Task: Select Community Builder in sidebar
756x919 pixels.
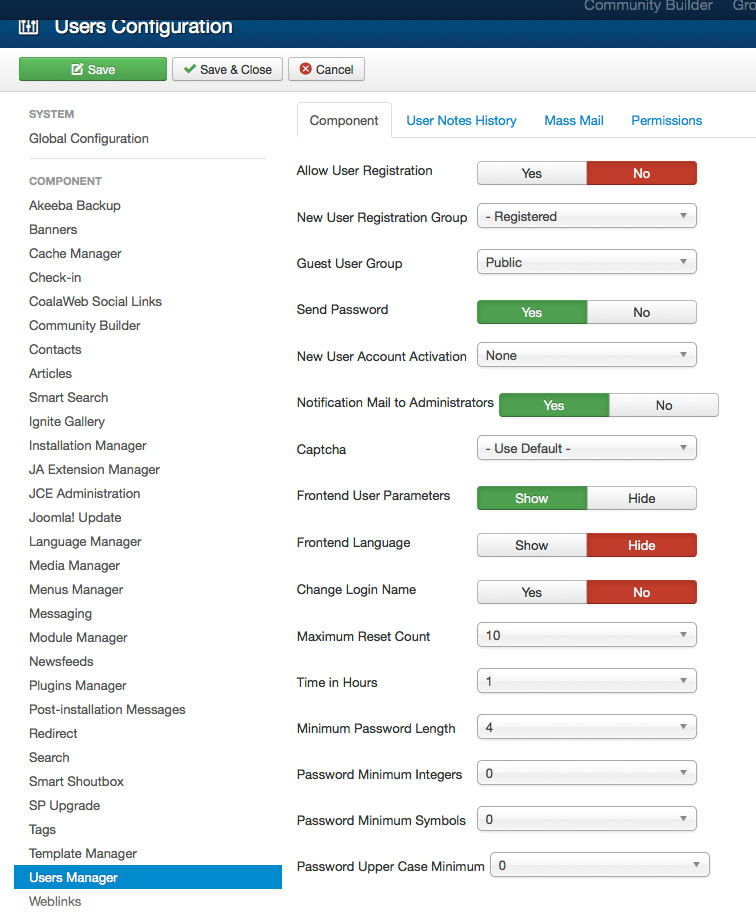Action: click(84, 326)
